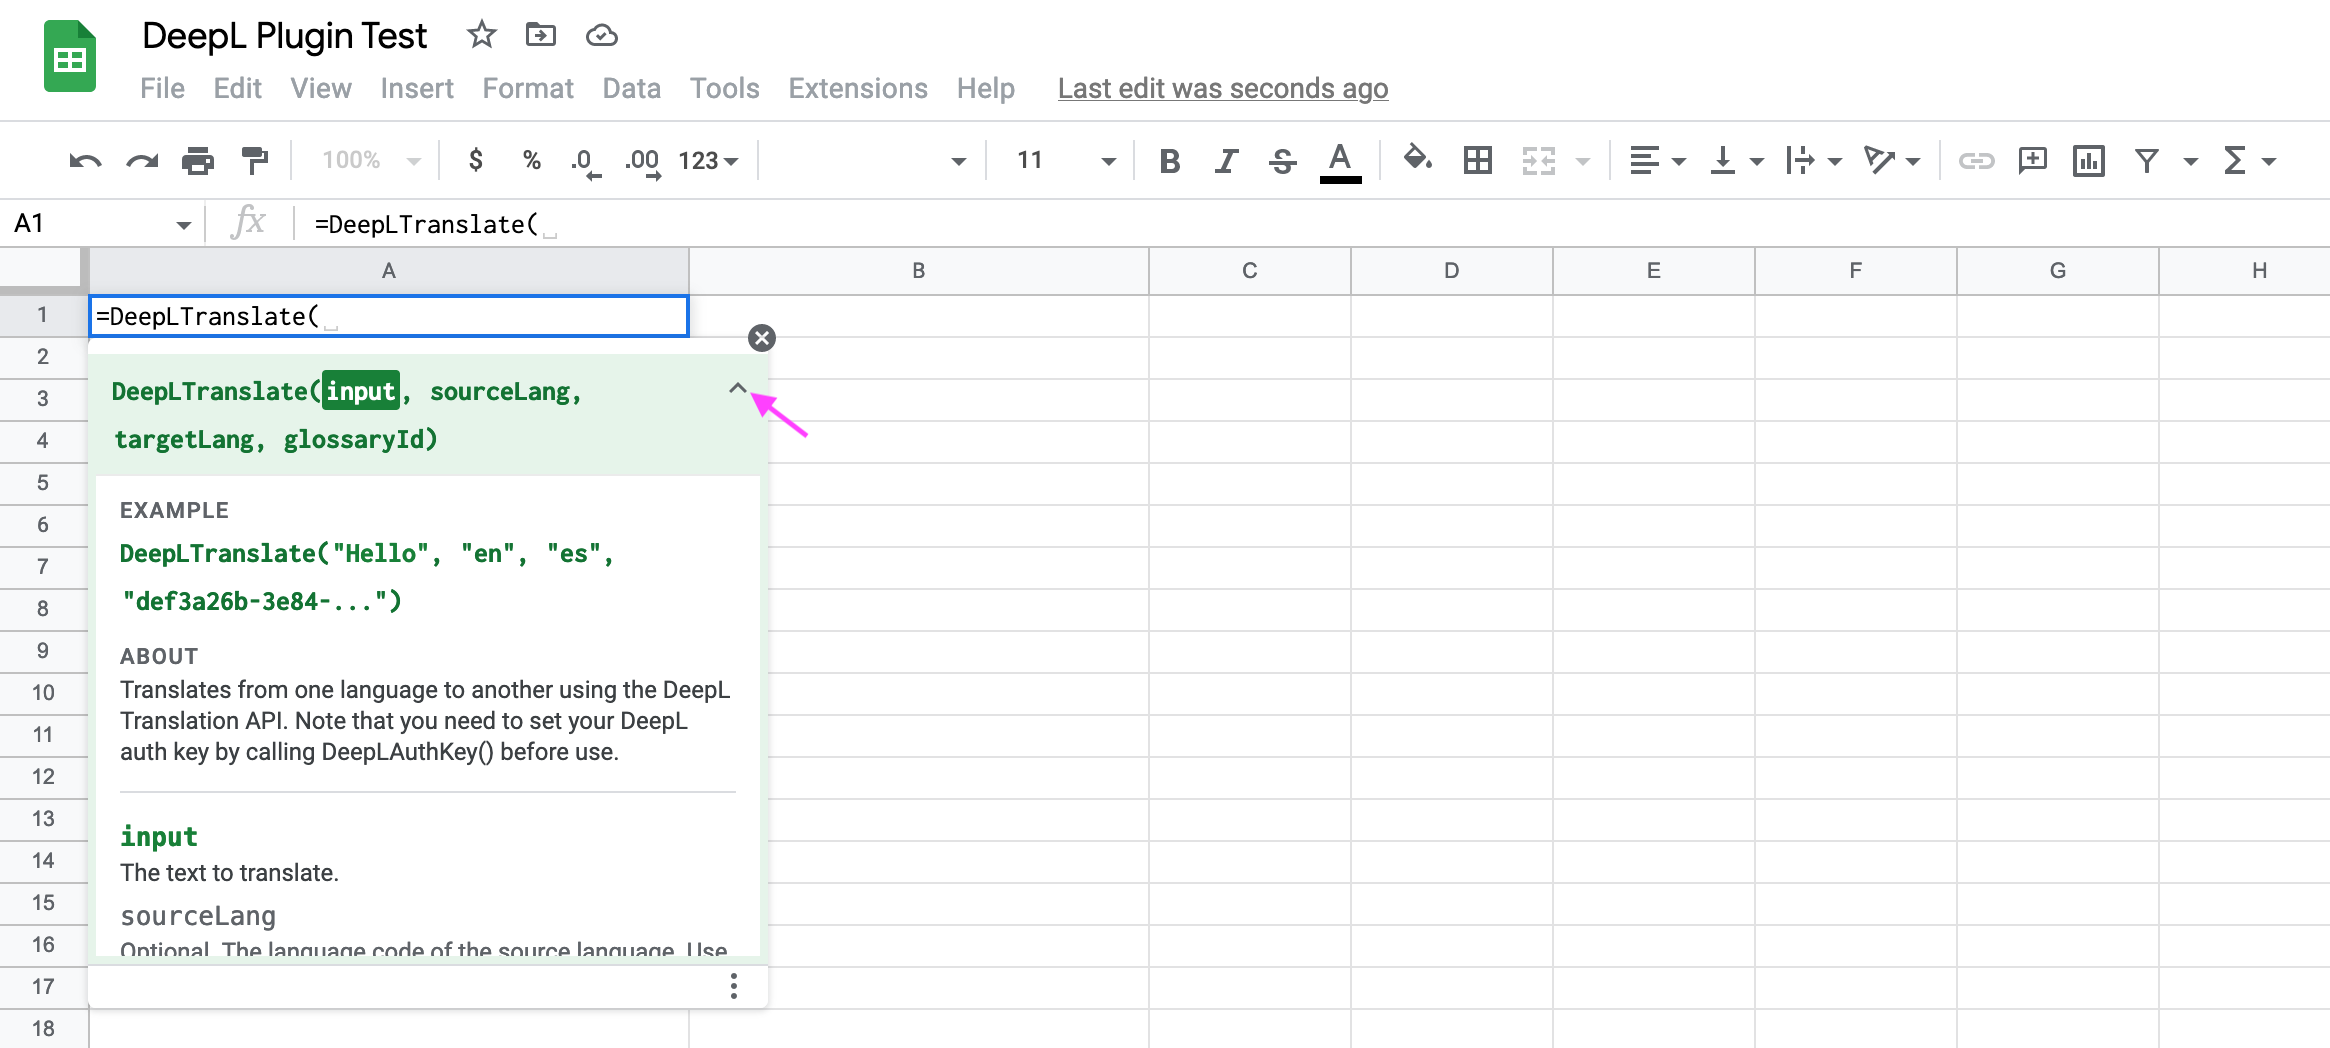Open the Name box dropdown arrow
2330x1048 pixels.
(x=183, y=225)
